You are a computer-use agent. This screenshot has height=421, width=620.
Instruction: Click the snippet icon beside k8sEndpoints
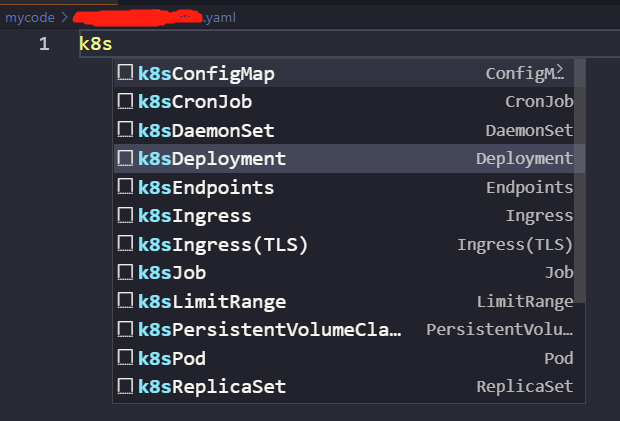pos(125,187)
